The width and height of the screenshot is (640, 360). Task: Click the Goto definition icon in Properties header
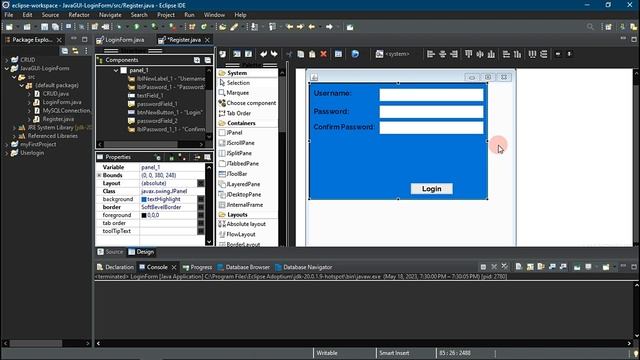point(171,157)
